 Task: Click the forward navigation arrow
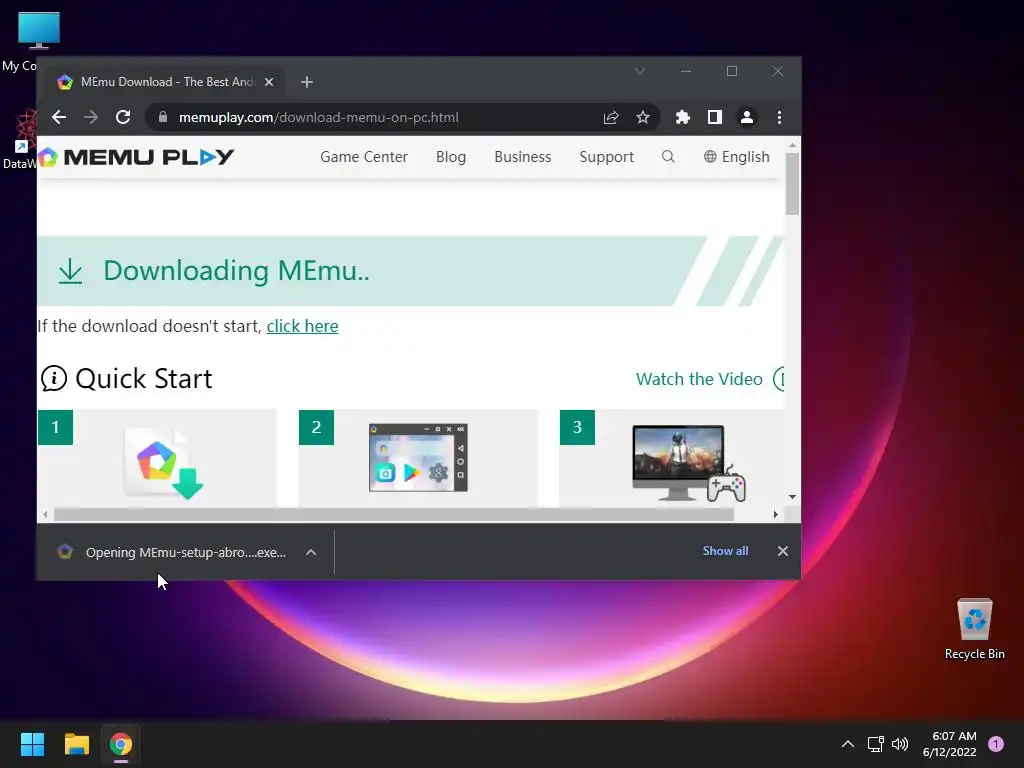pos(91,118)
